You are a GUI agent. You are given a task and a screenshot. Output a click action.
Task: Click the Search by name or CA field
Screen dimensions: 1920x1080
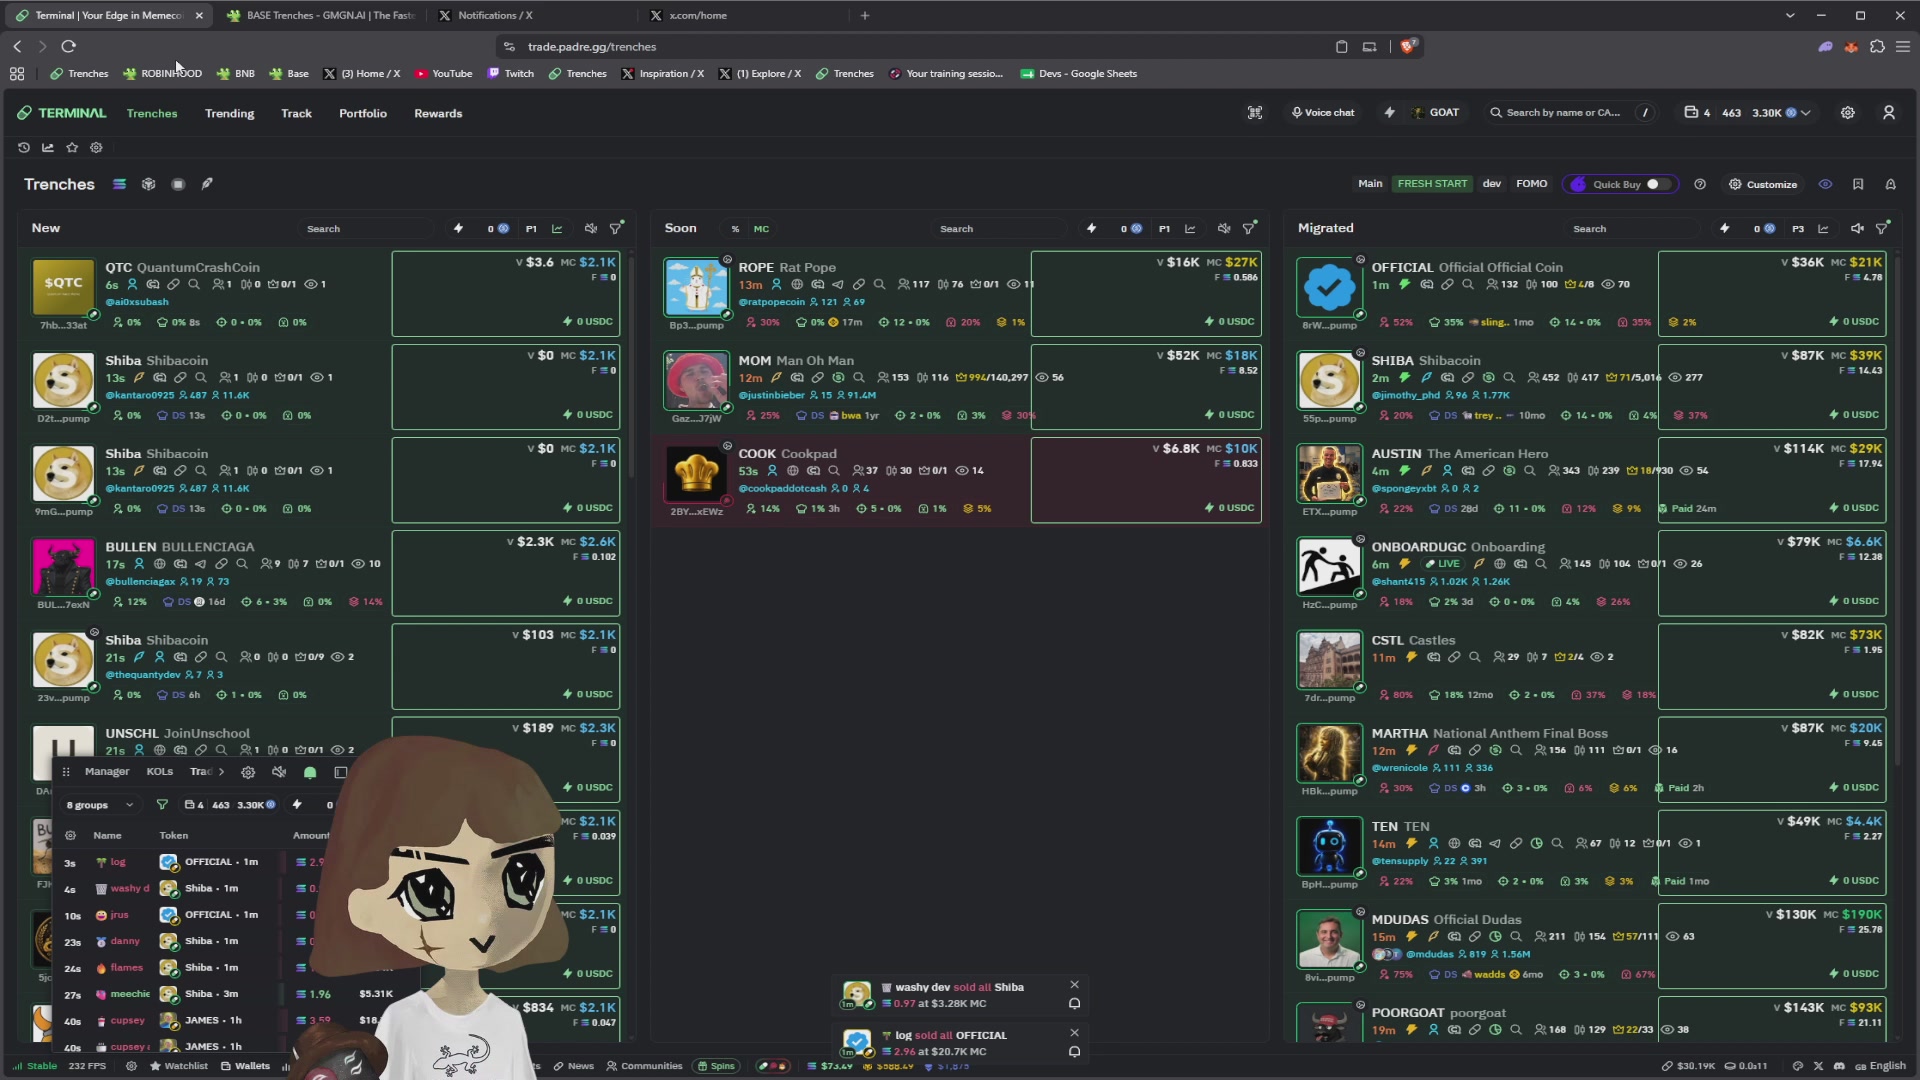coord(1563,113)
